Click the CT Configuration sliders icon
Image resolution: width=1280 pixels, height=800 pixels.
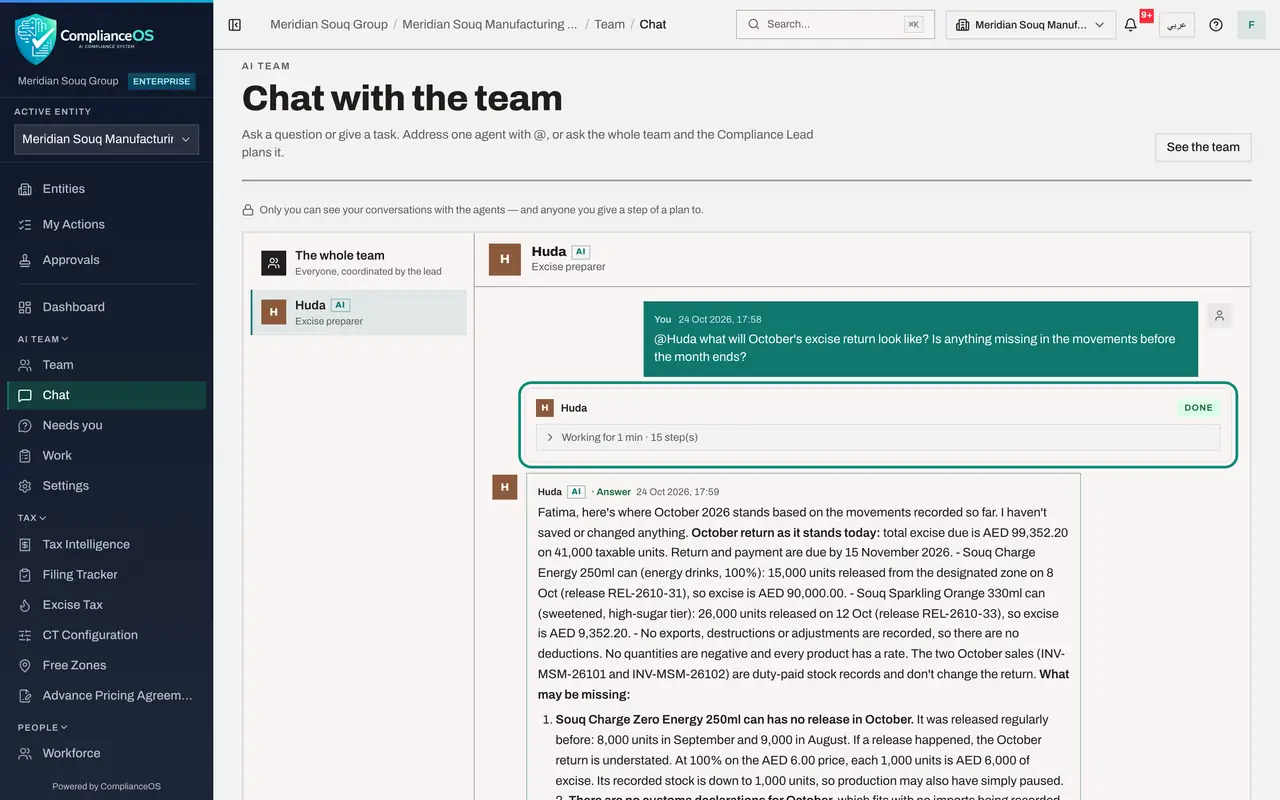point(25,635)
